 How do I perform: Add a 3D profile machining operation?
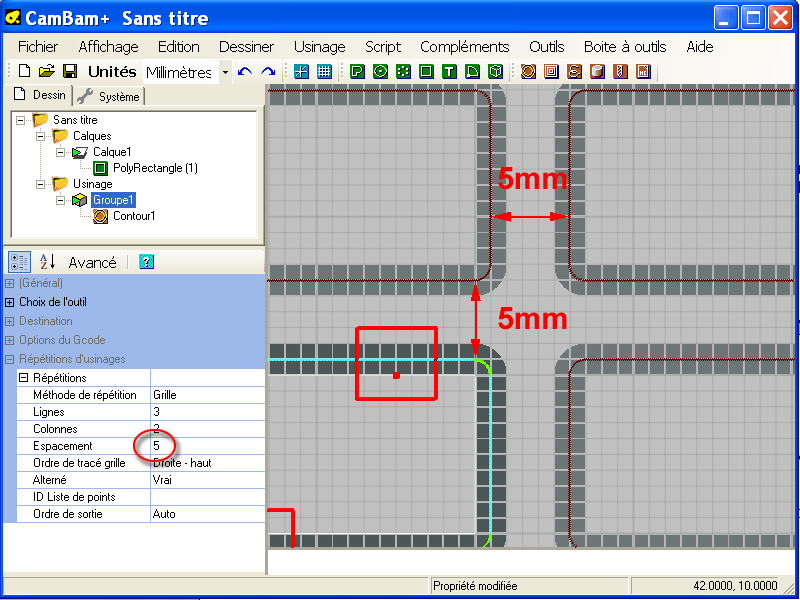click(597, 71)
